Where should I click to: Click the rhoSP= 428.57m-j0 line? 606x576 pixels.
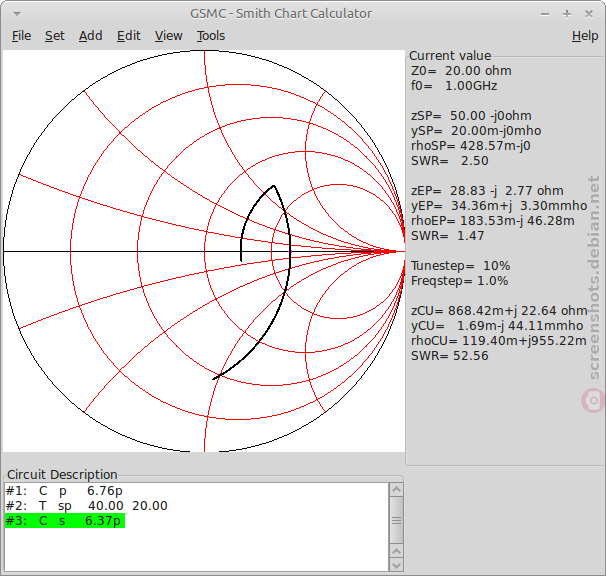click(x=471, y=146)
